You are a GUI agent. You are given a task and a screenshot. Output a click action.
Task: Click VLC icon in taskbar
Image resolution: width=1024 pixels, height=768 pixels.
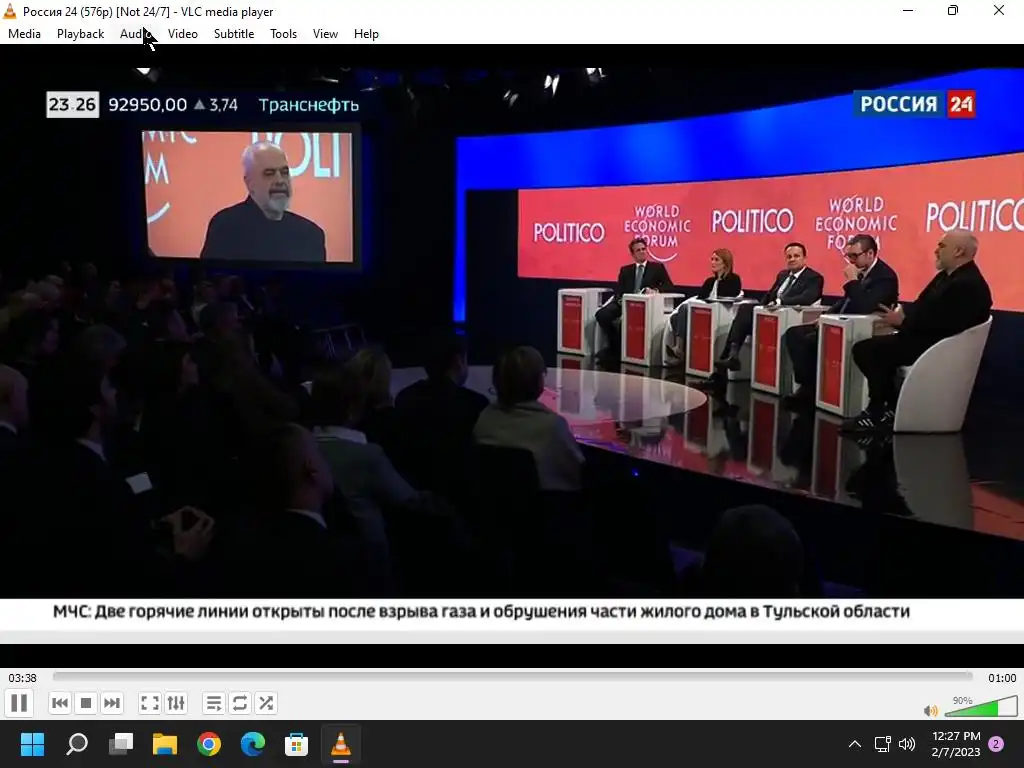point(341,744)
